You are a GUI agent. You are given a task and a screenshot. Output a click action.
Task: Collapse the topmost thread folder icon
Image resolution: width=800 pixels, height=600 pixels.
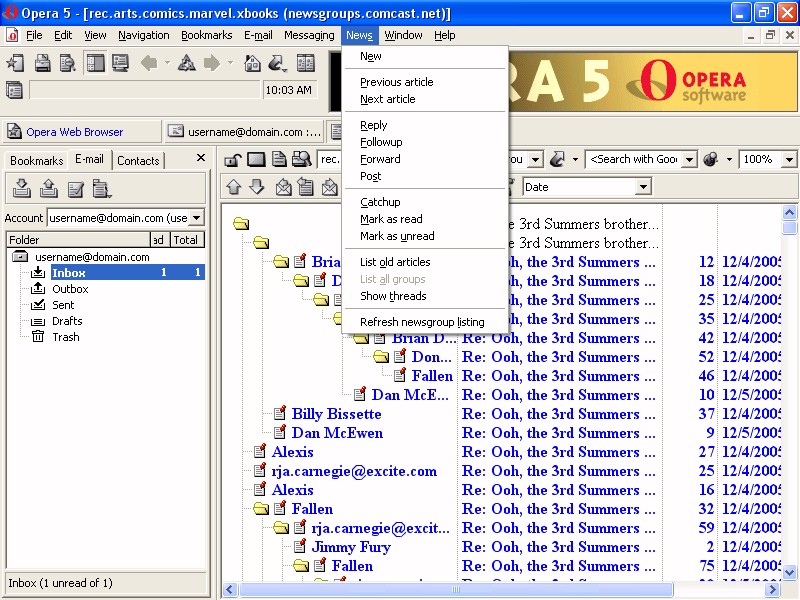coord(241,223)
